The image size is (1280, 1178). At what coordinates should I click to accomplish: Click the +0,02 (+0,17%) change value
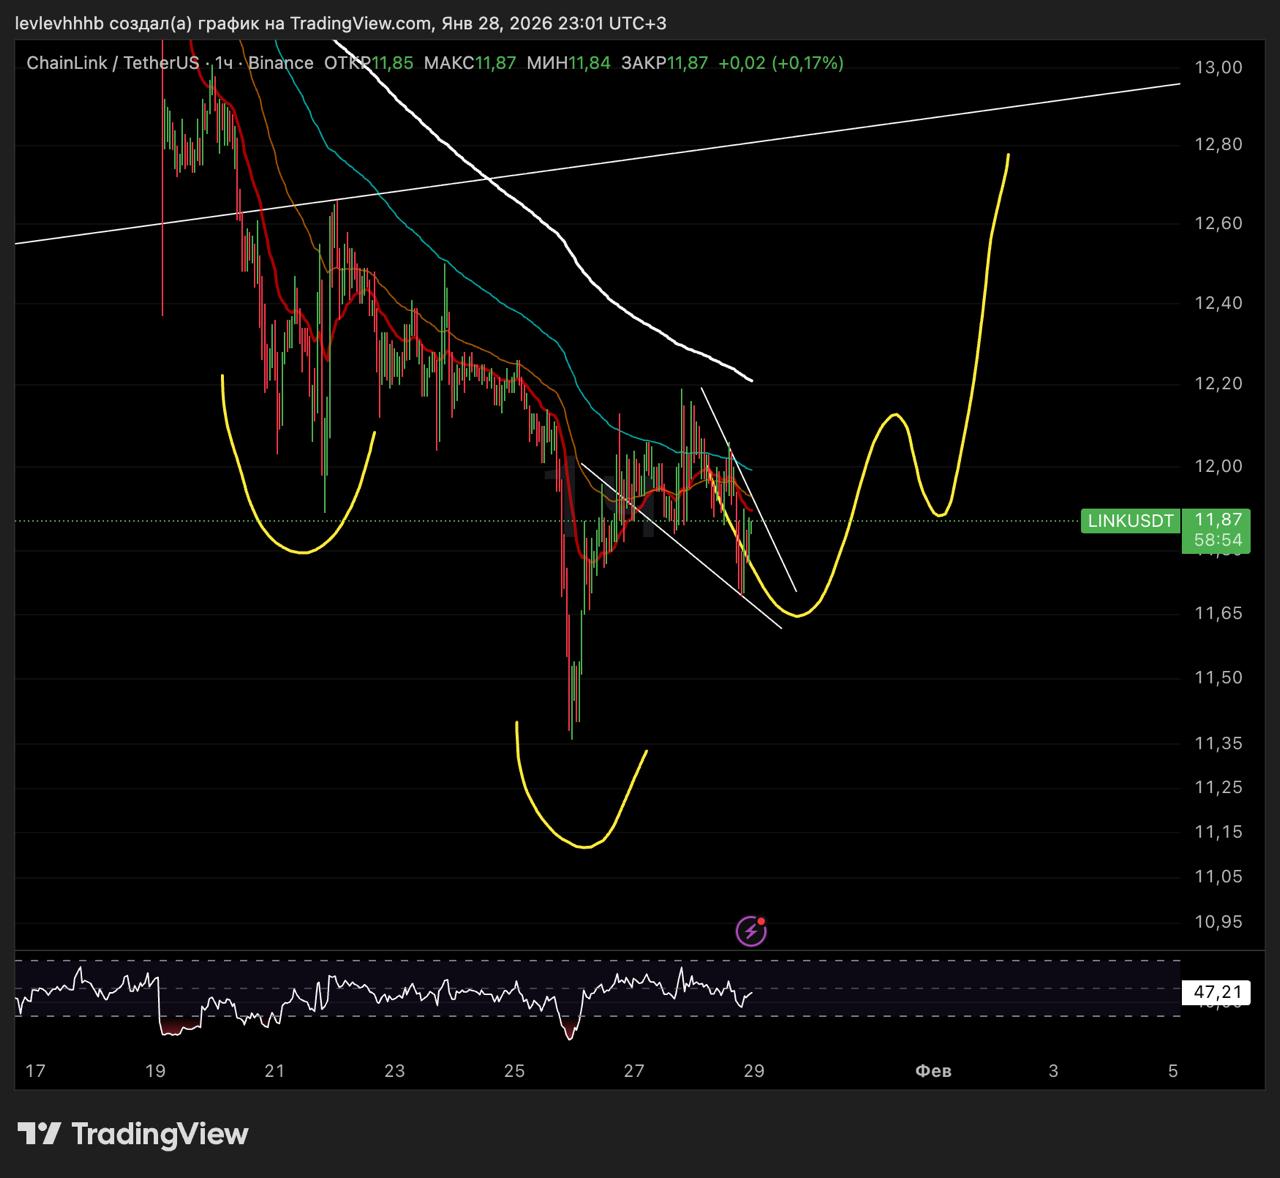780,63
